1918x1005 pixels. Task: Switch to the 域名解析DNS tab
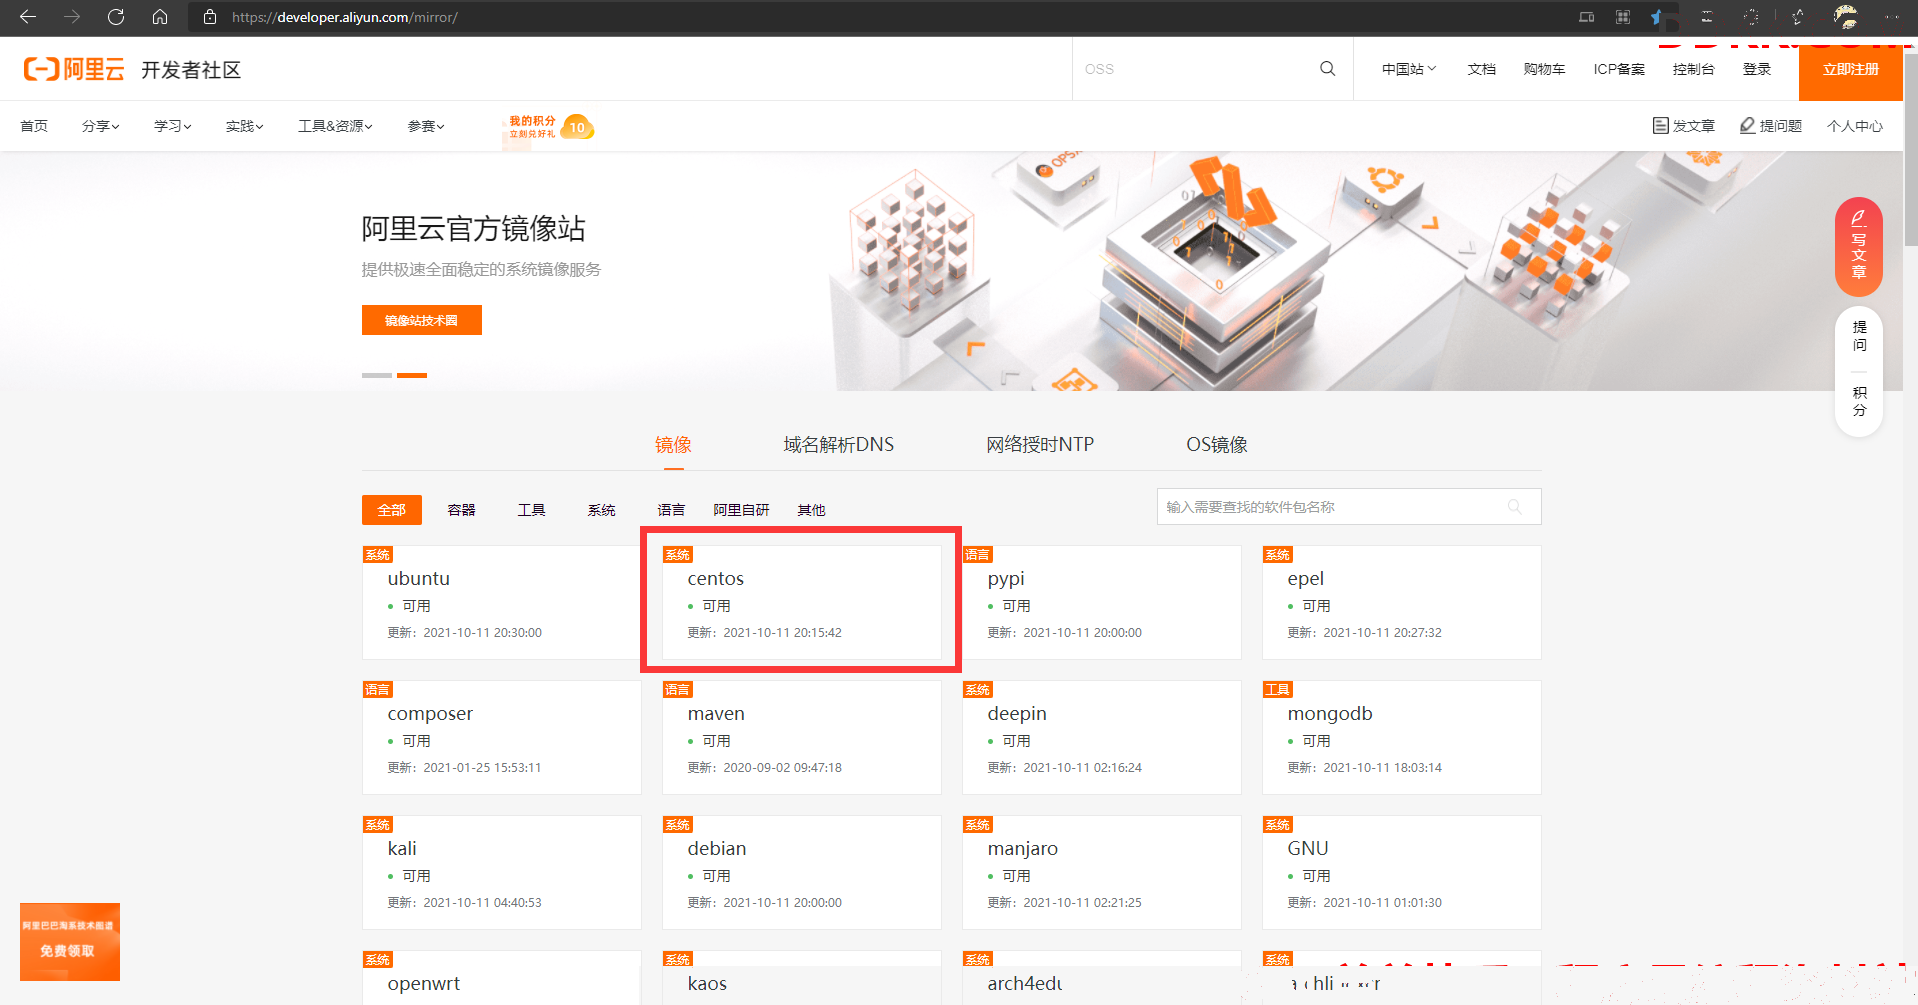839,445
